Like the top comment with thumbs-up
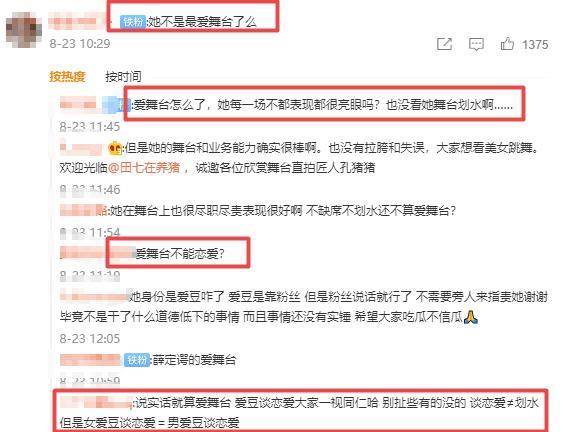The width and height of the screenshot is (563, 432). coord(507,44)
